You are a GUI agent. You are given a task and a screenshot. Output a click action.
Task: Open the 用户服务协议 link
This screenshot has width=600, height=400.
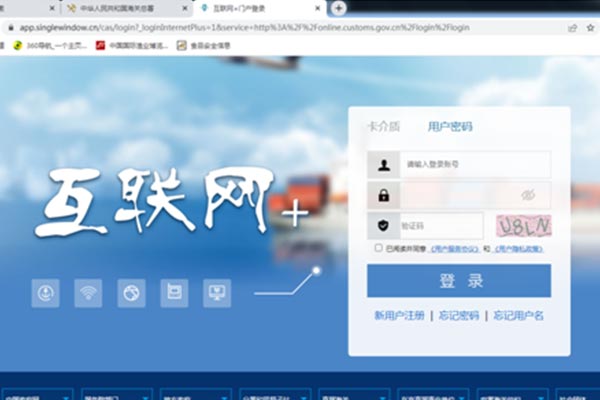pos(454,249)
